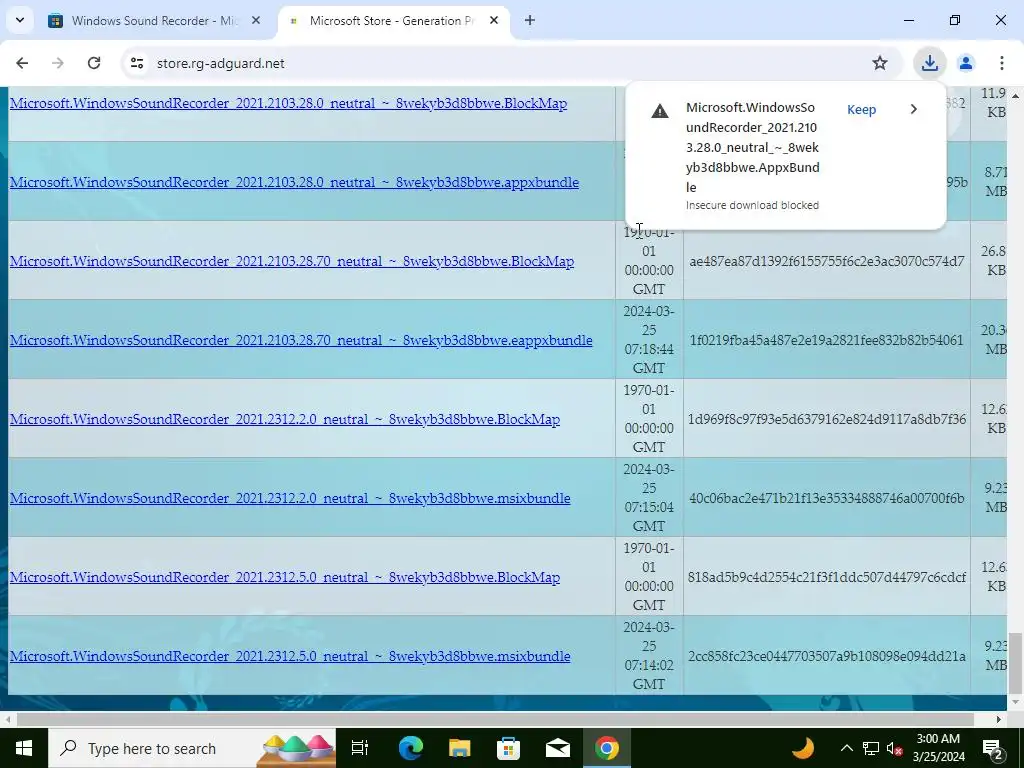Select hash 2cc858fc23ce0447703507a9b108098e094dd21a
Image resolution: width=1024 pixels, height=768 pixels.
pyautogui.click(x=827, y=656)
